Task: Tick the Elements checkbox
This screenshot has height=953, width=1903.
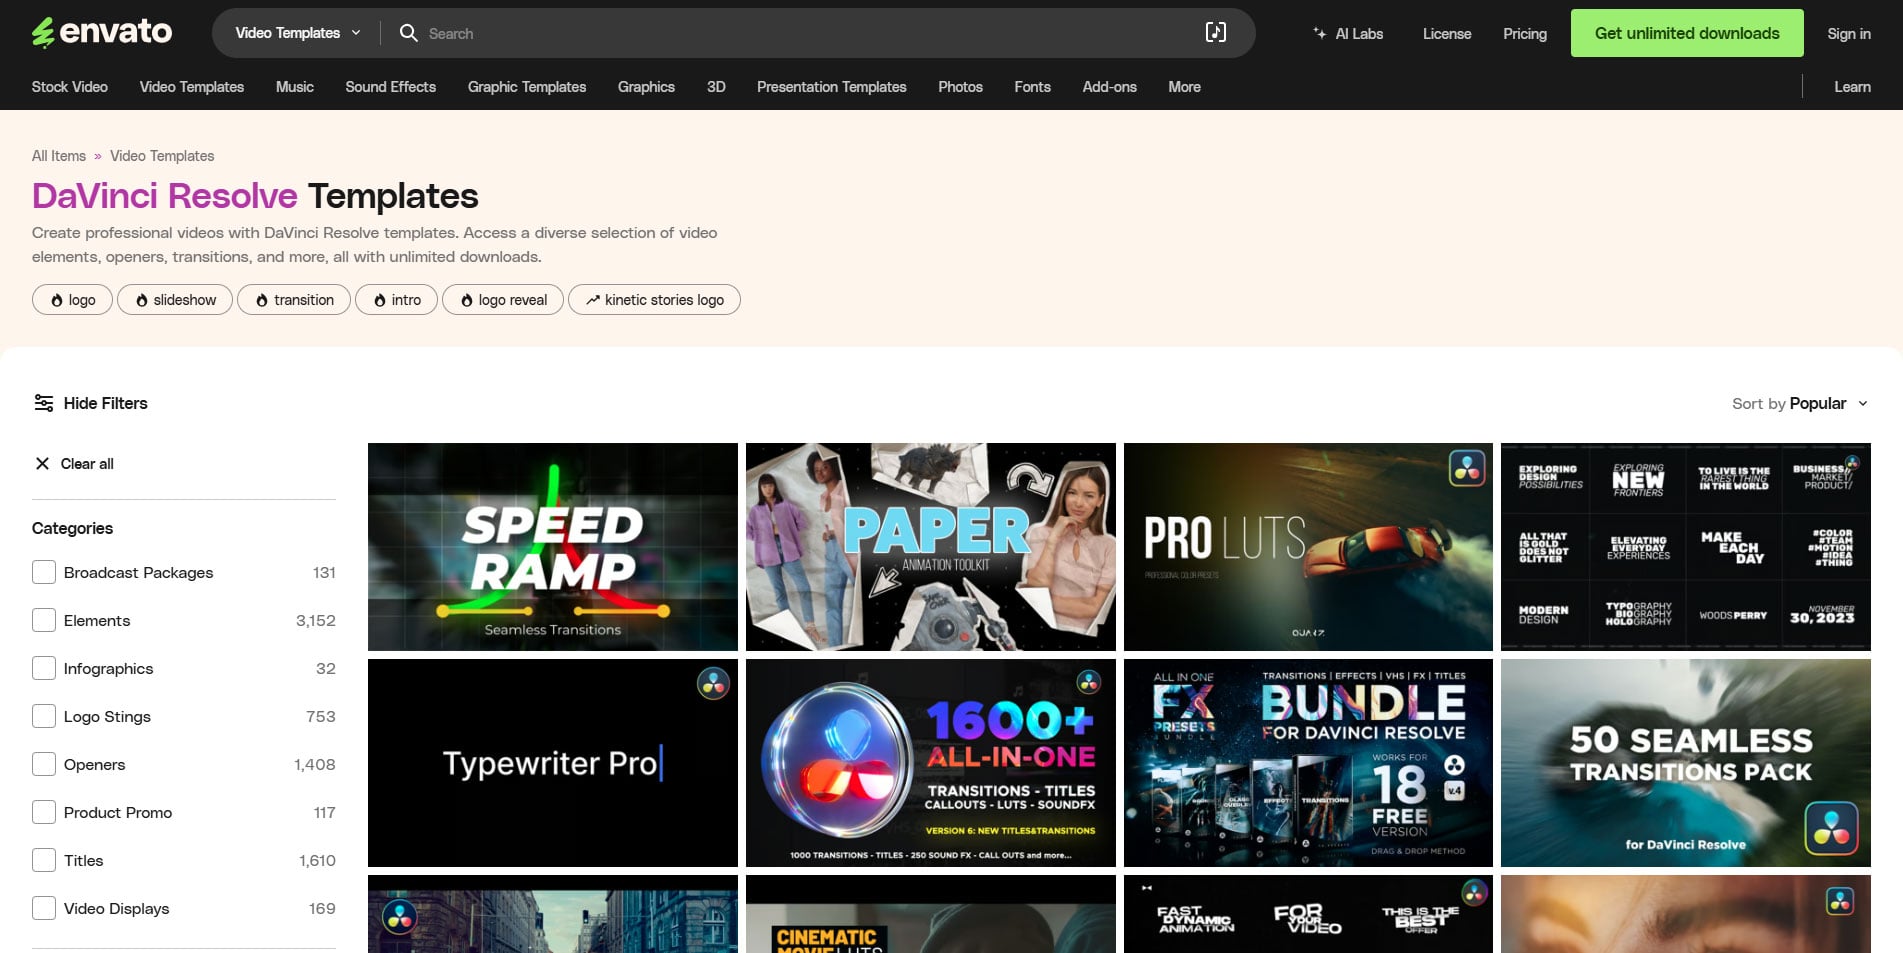Action: coord(44,620)
